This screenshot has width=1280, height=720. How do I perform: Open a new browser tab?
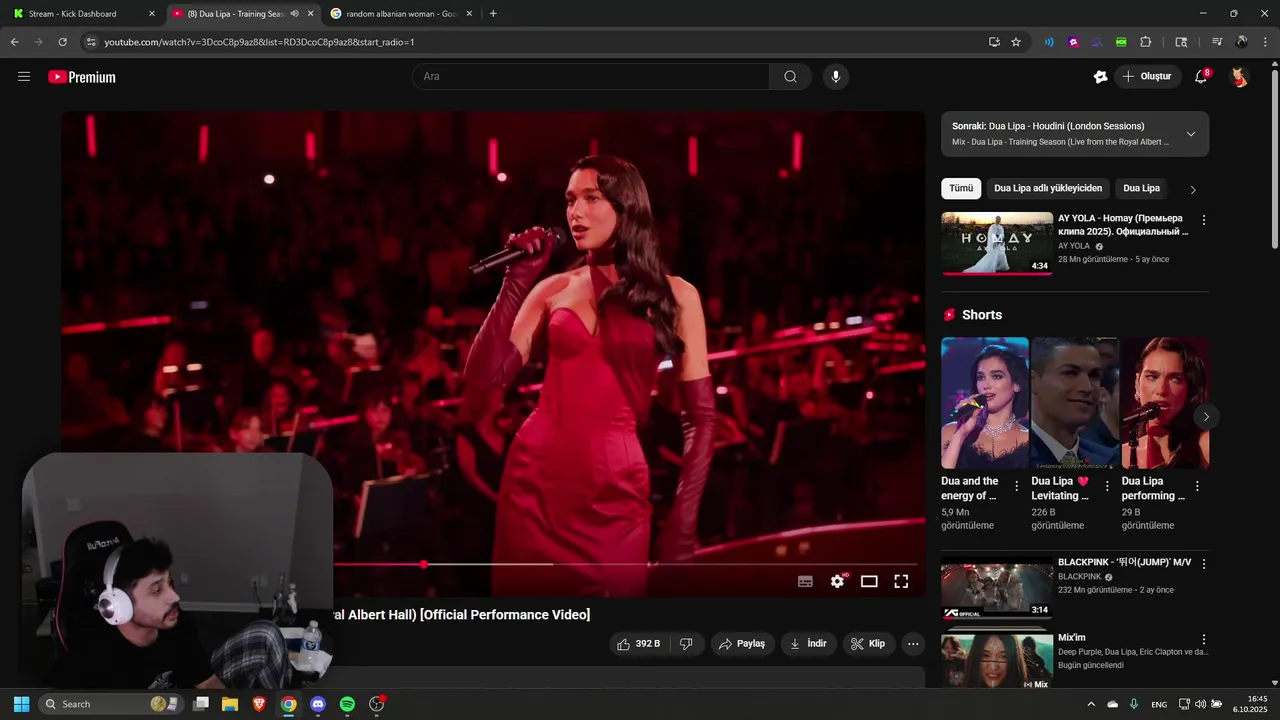(493, 14)
